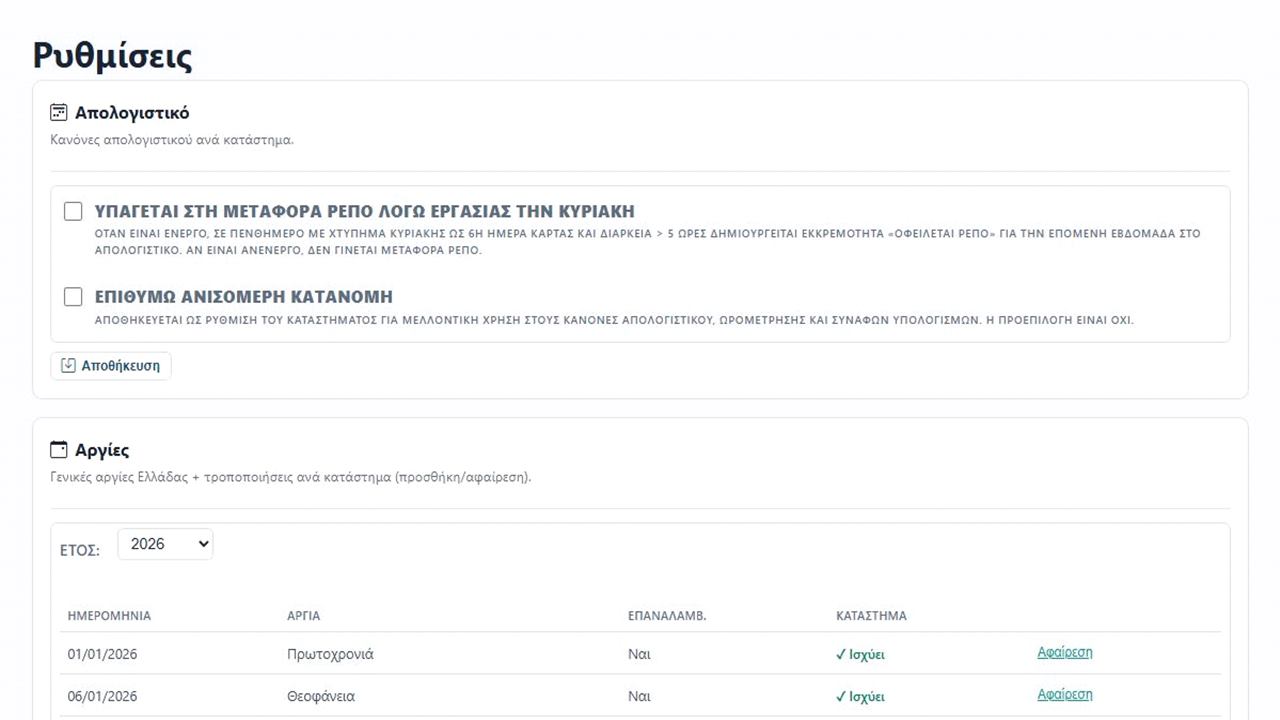Viewport: 1280px width, 720px height.
Task: Select the date 01/01/2026 cell
Action: click(102, 654)
